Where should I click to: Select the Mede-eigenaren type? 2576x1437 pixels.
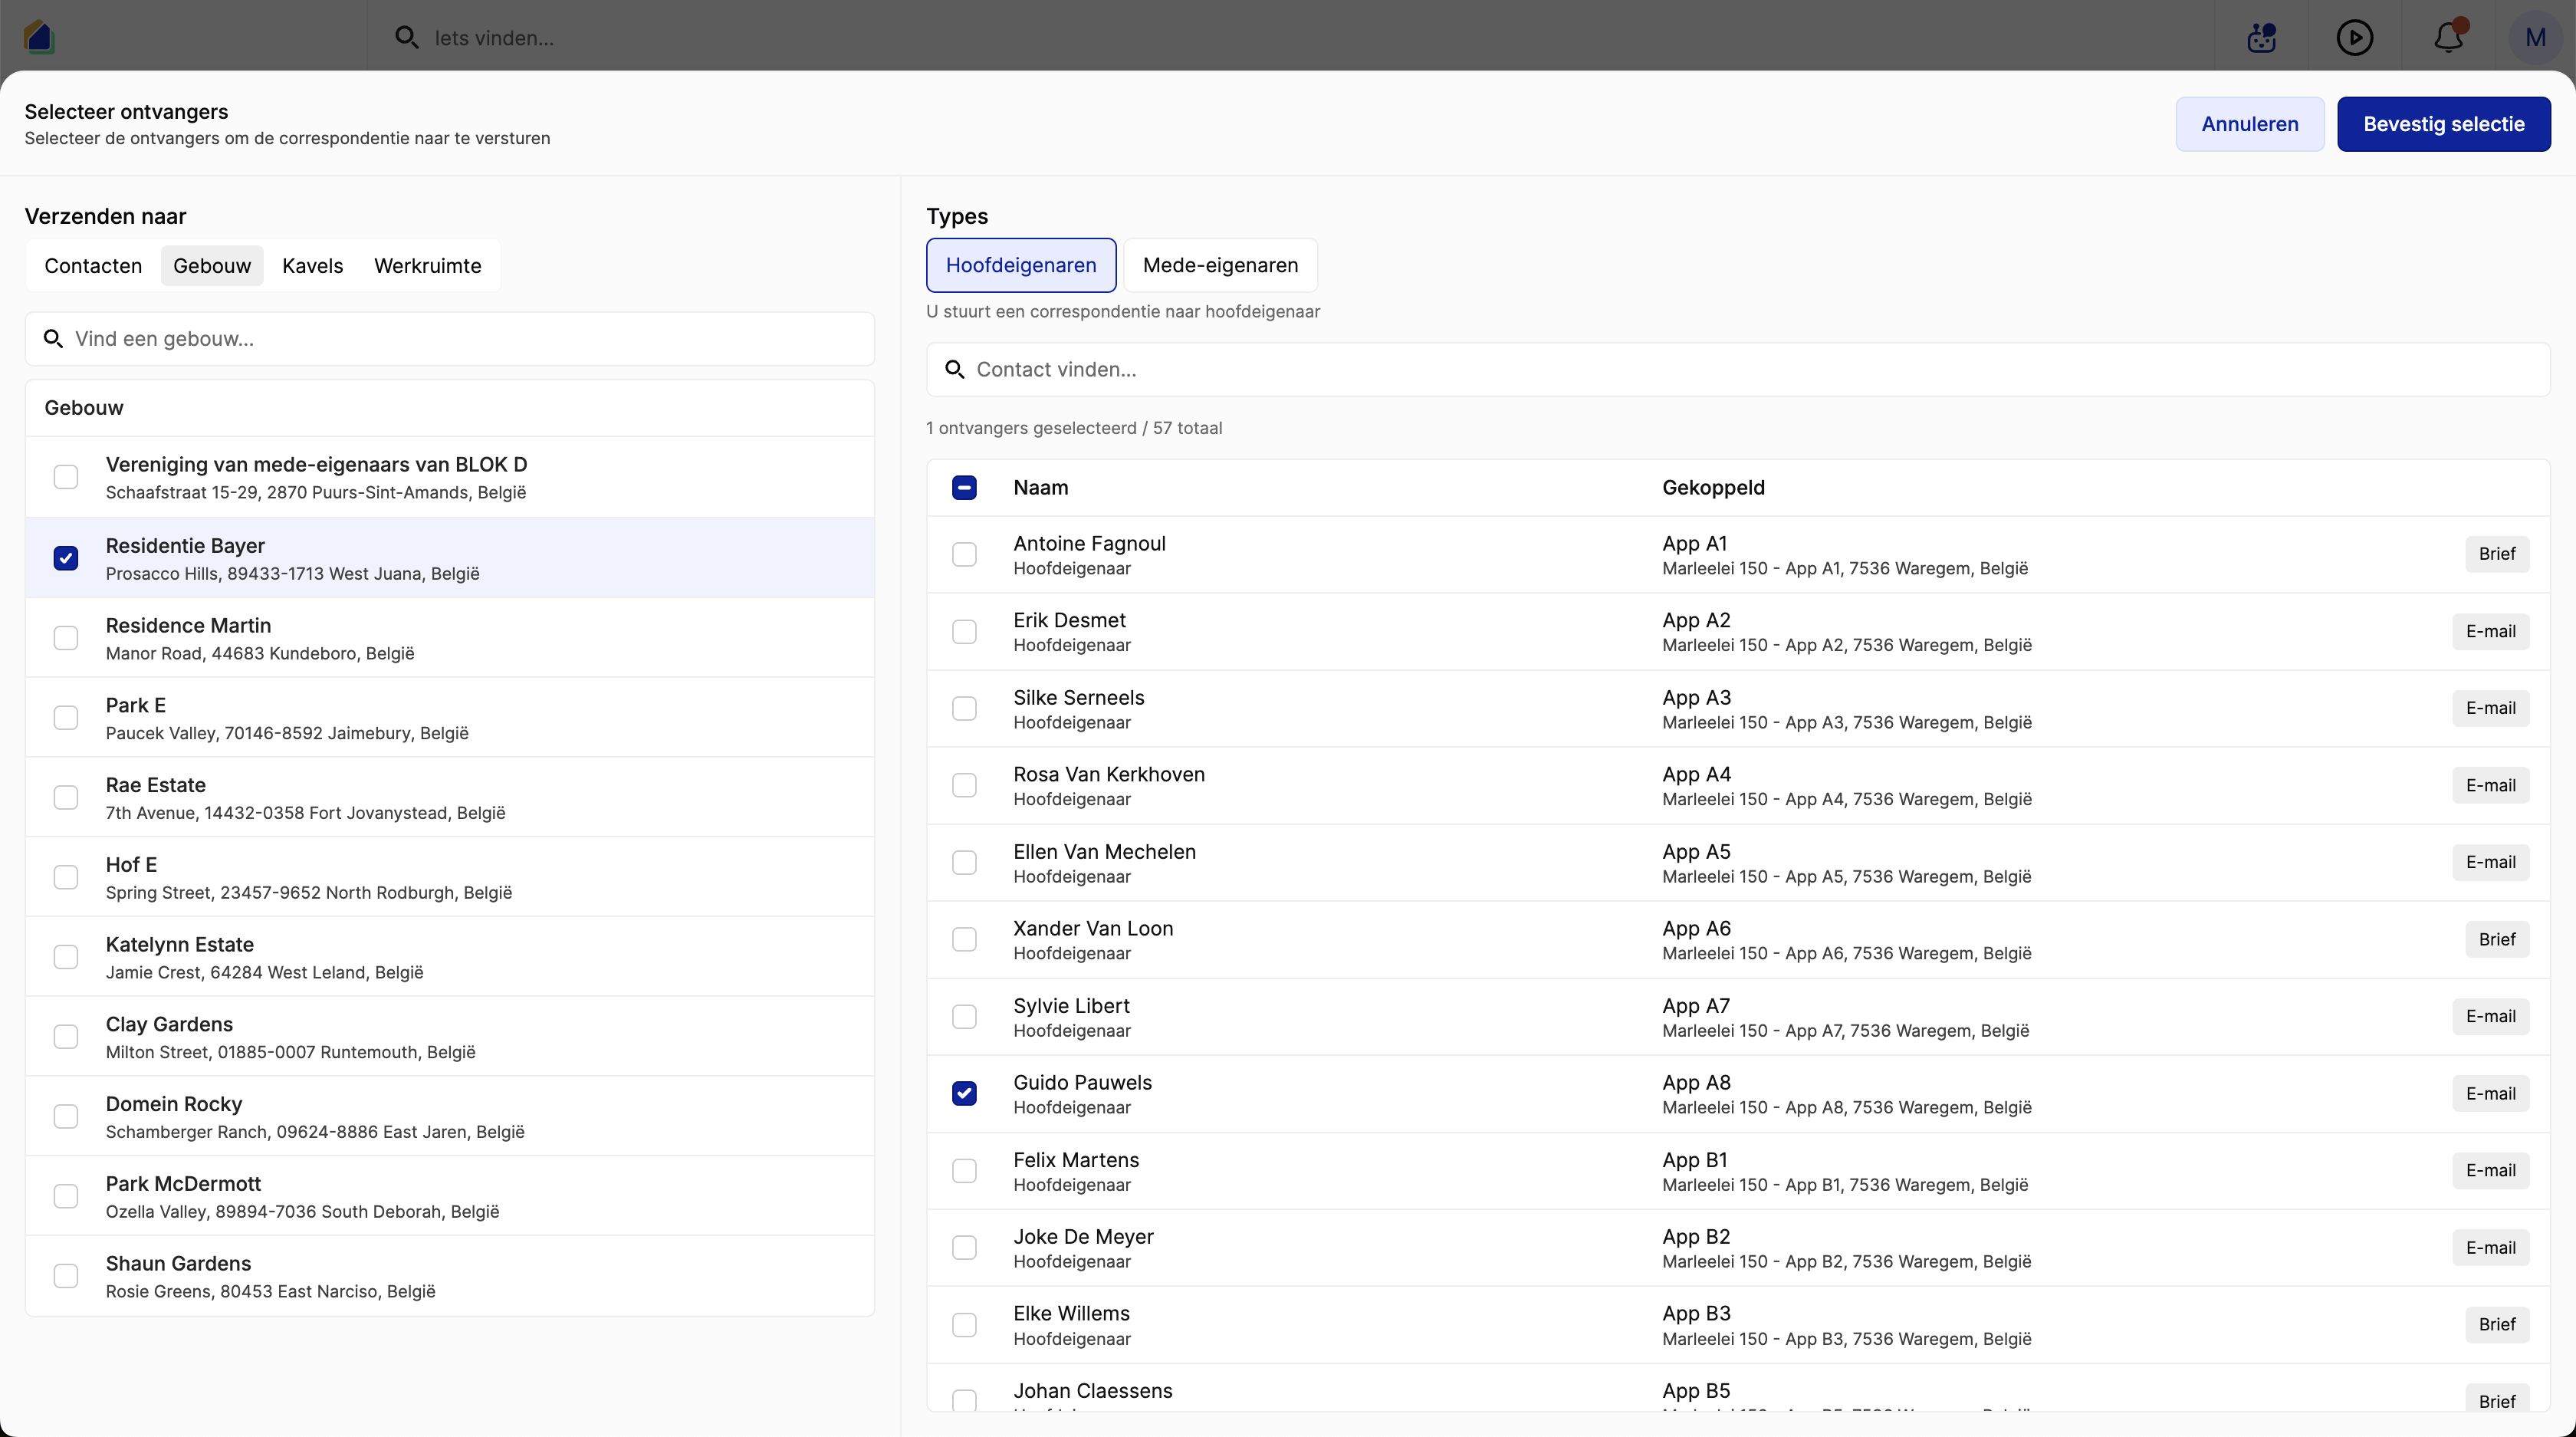[x=1220, y=265]
